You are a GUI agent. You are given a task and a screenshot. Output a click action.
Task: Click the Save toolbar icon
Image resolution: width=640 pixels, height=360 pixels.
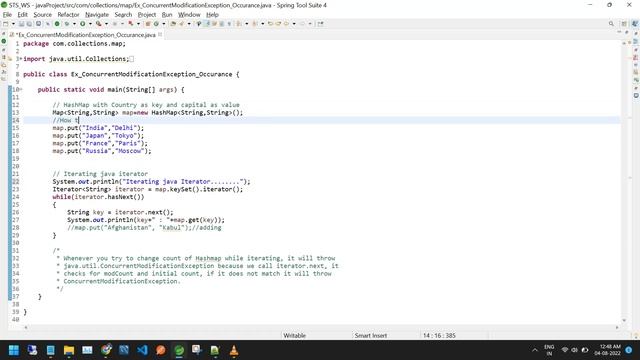(21, 24)
